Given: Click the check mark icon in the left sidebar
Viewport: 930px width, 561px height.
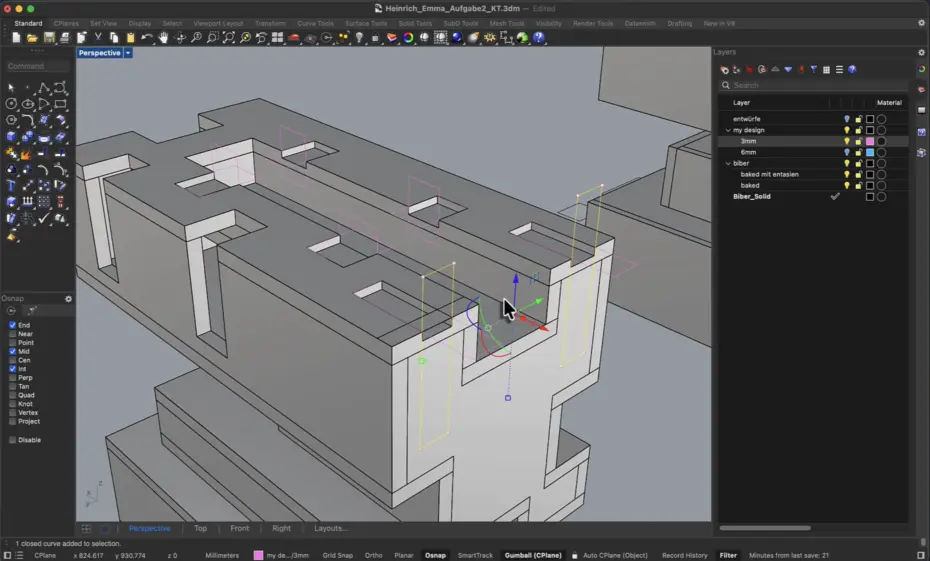Looking at the screenshot, I should pos(44,218).
